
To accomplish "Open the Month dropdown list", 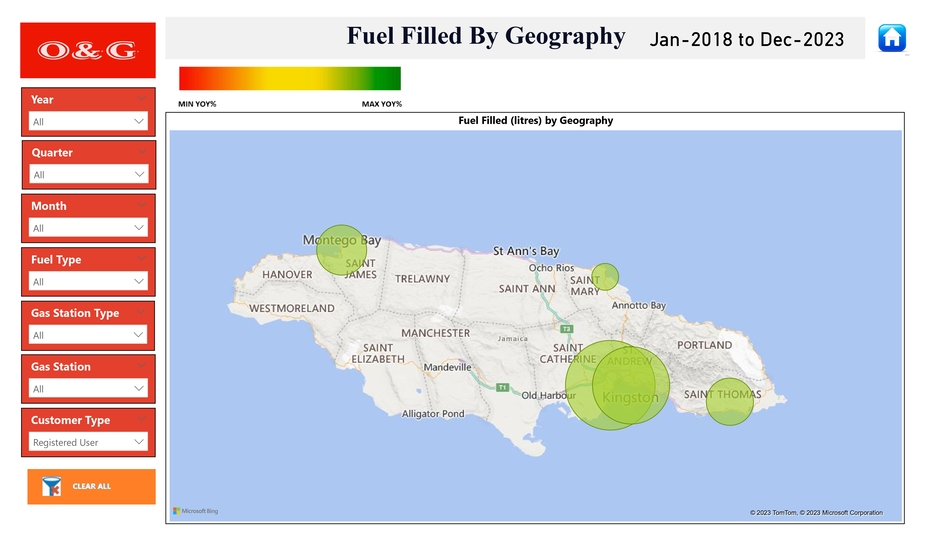I will click(x=139, y=228).
